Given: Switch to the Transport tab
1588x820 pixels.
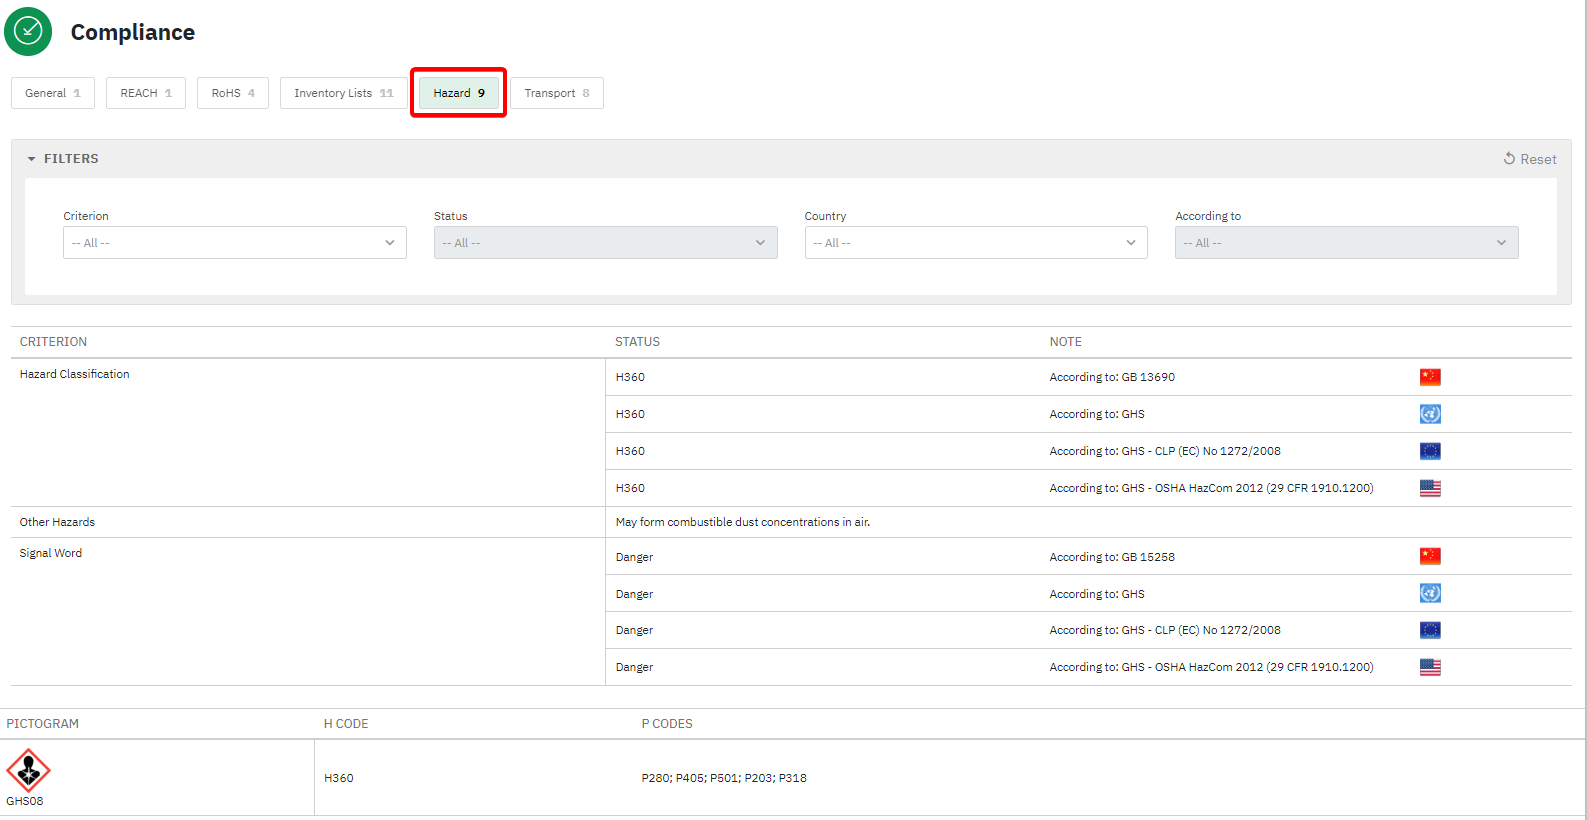Looking at the screenshot, I should pos(557,93).
